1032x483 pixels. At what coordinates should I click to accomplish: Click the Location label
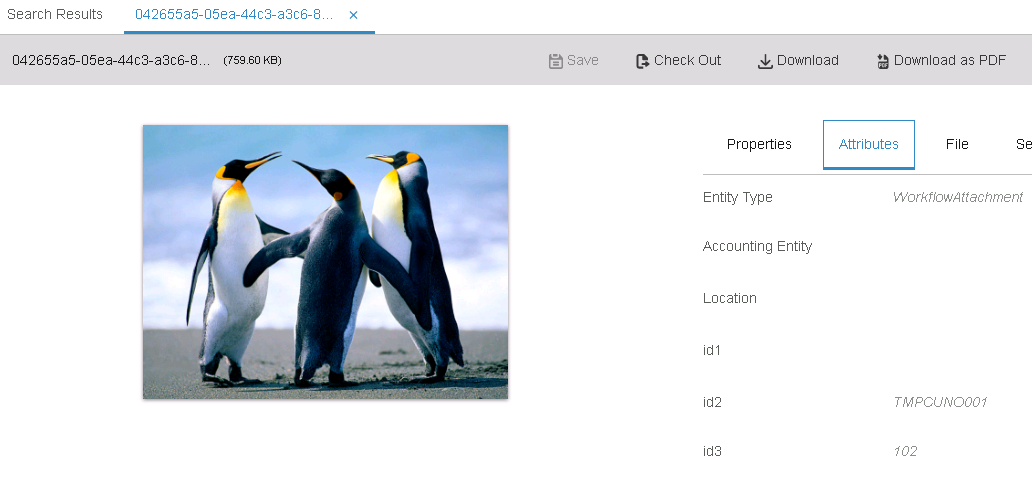(x=730, y=298)
